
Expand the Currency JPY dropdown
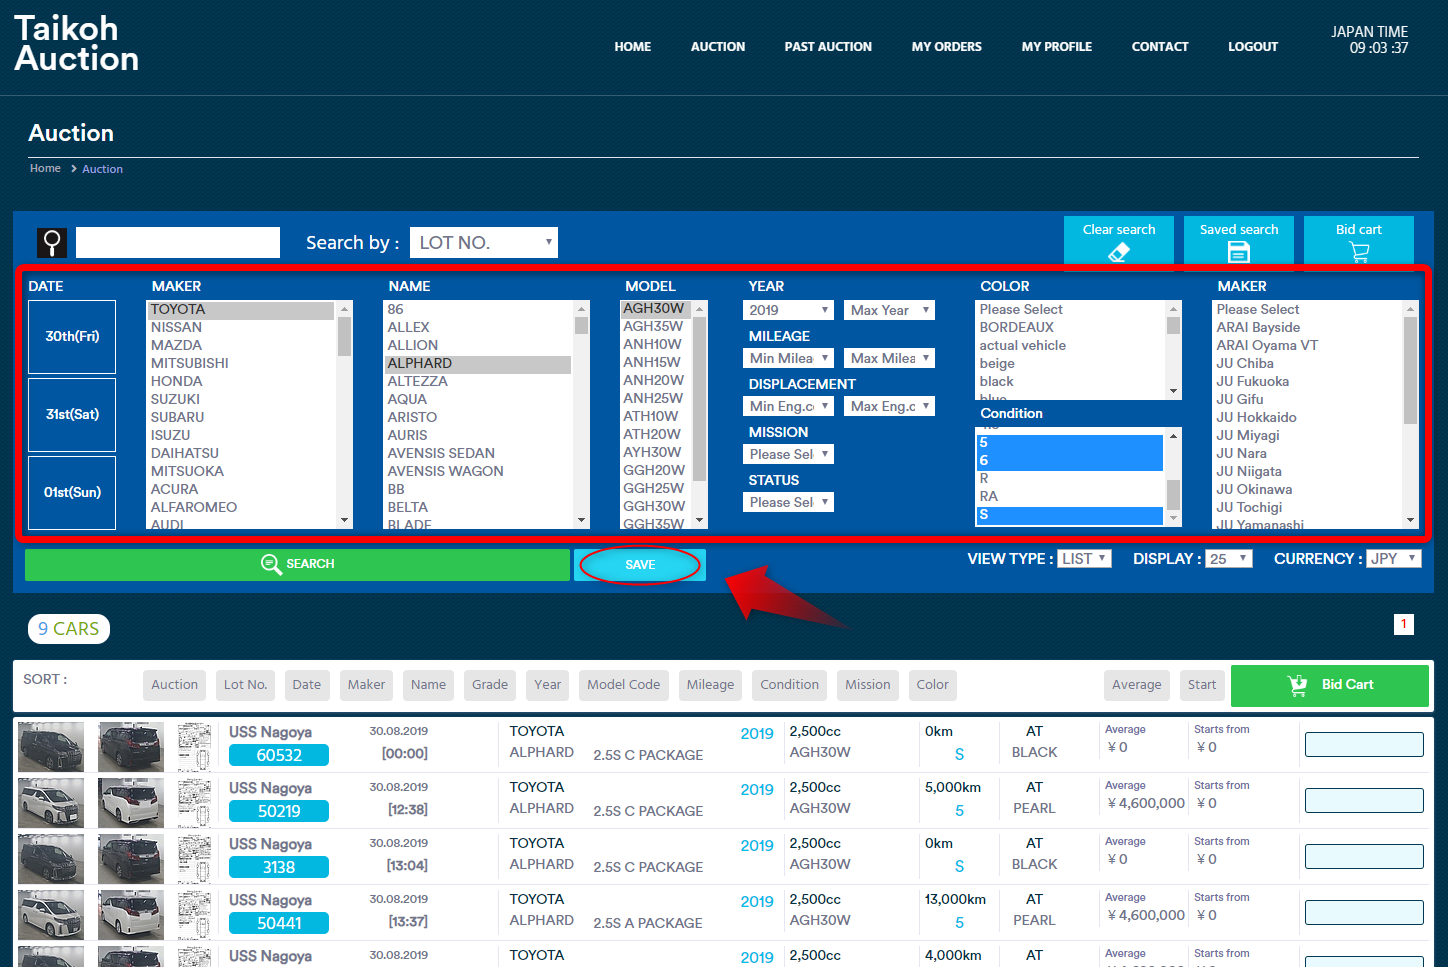pos(1393,559)
